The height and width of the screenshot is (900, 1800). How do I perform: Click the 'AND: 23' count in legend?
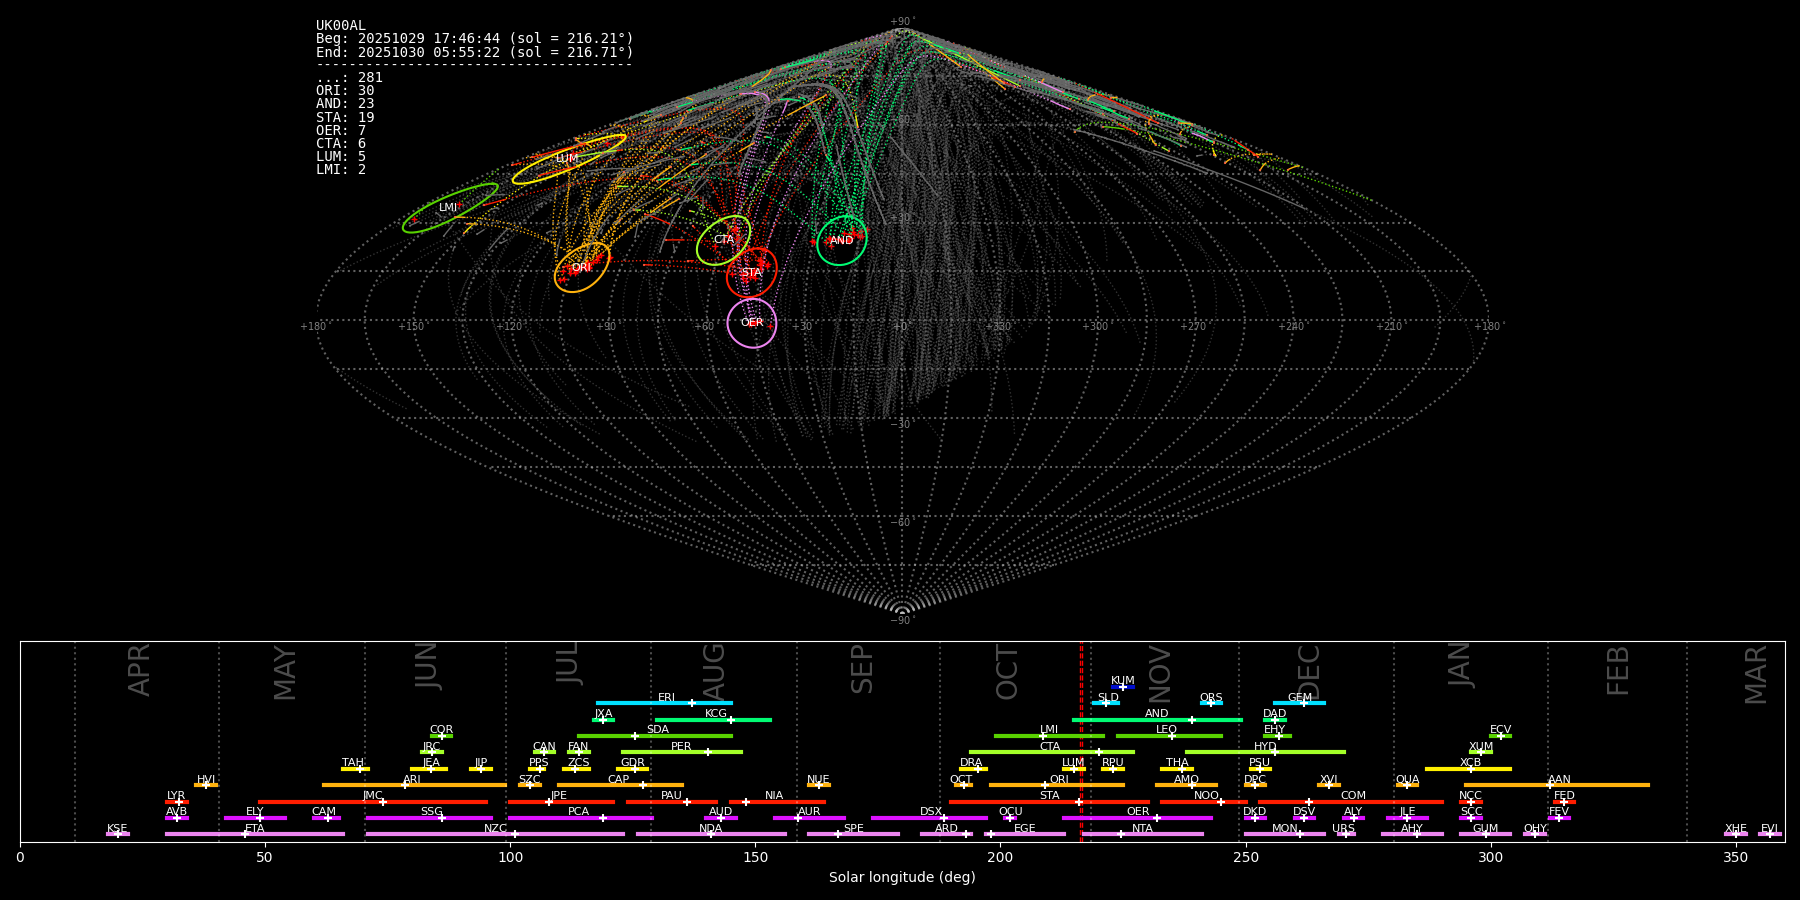click(345, 103)
